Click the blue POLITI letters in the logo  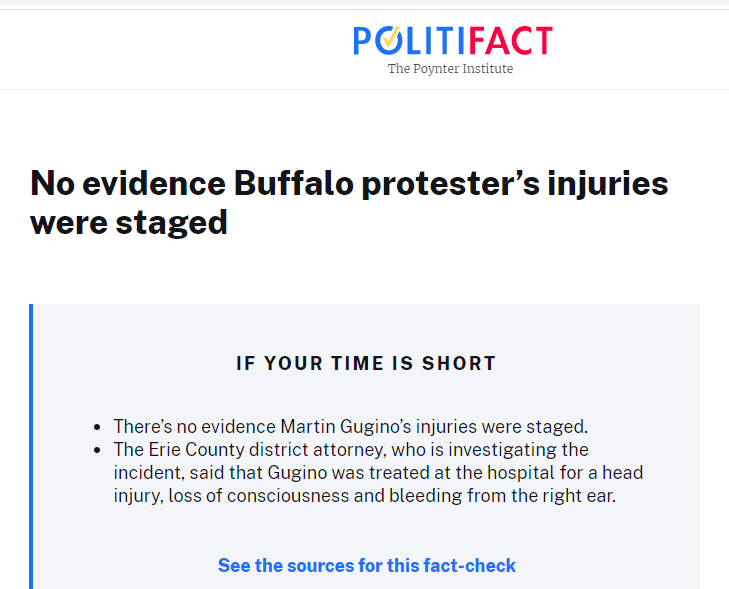pos(411,41)
